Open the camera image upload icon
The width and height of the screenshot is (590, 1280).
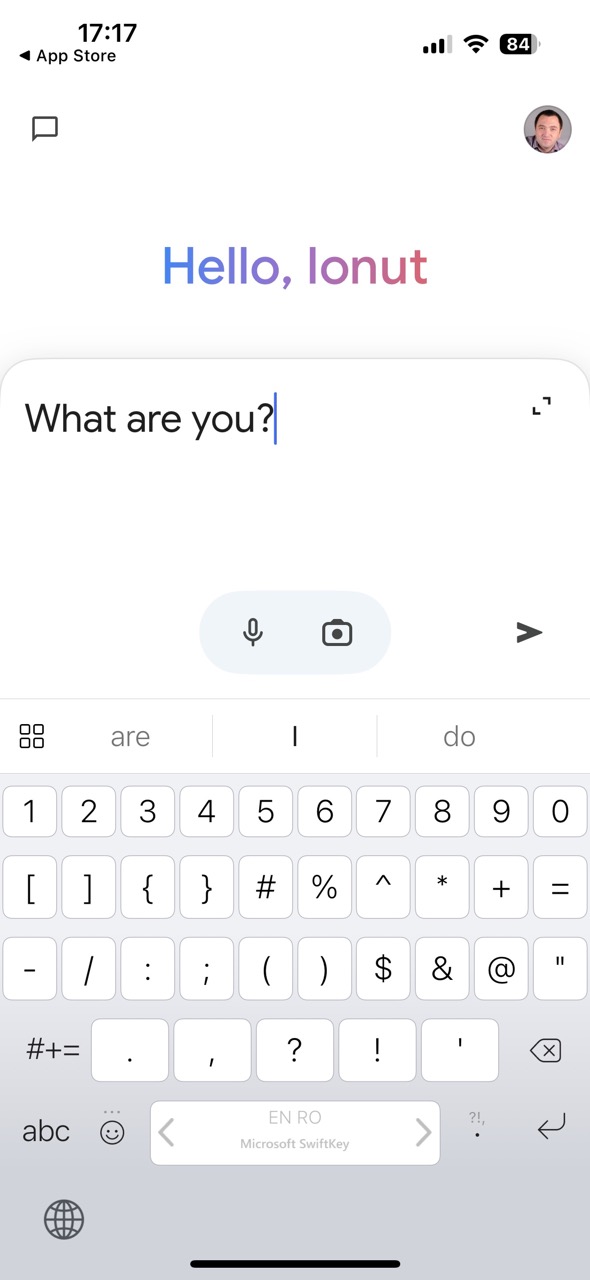[x=337, y=632]
